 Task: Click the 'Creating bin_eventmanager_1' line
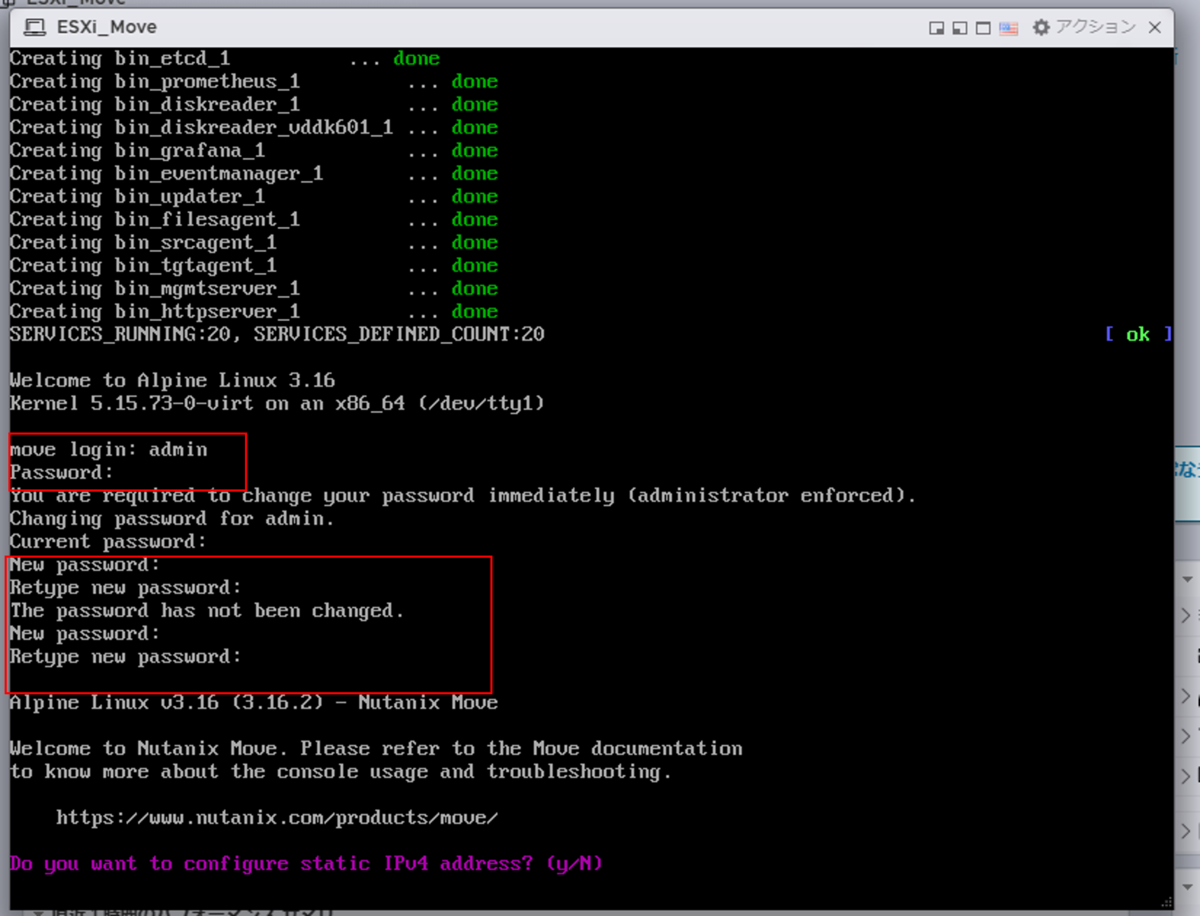[254, 173]
